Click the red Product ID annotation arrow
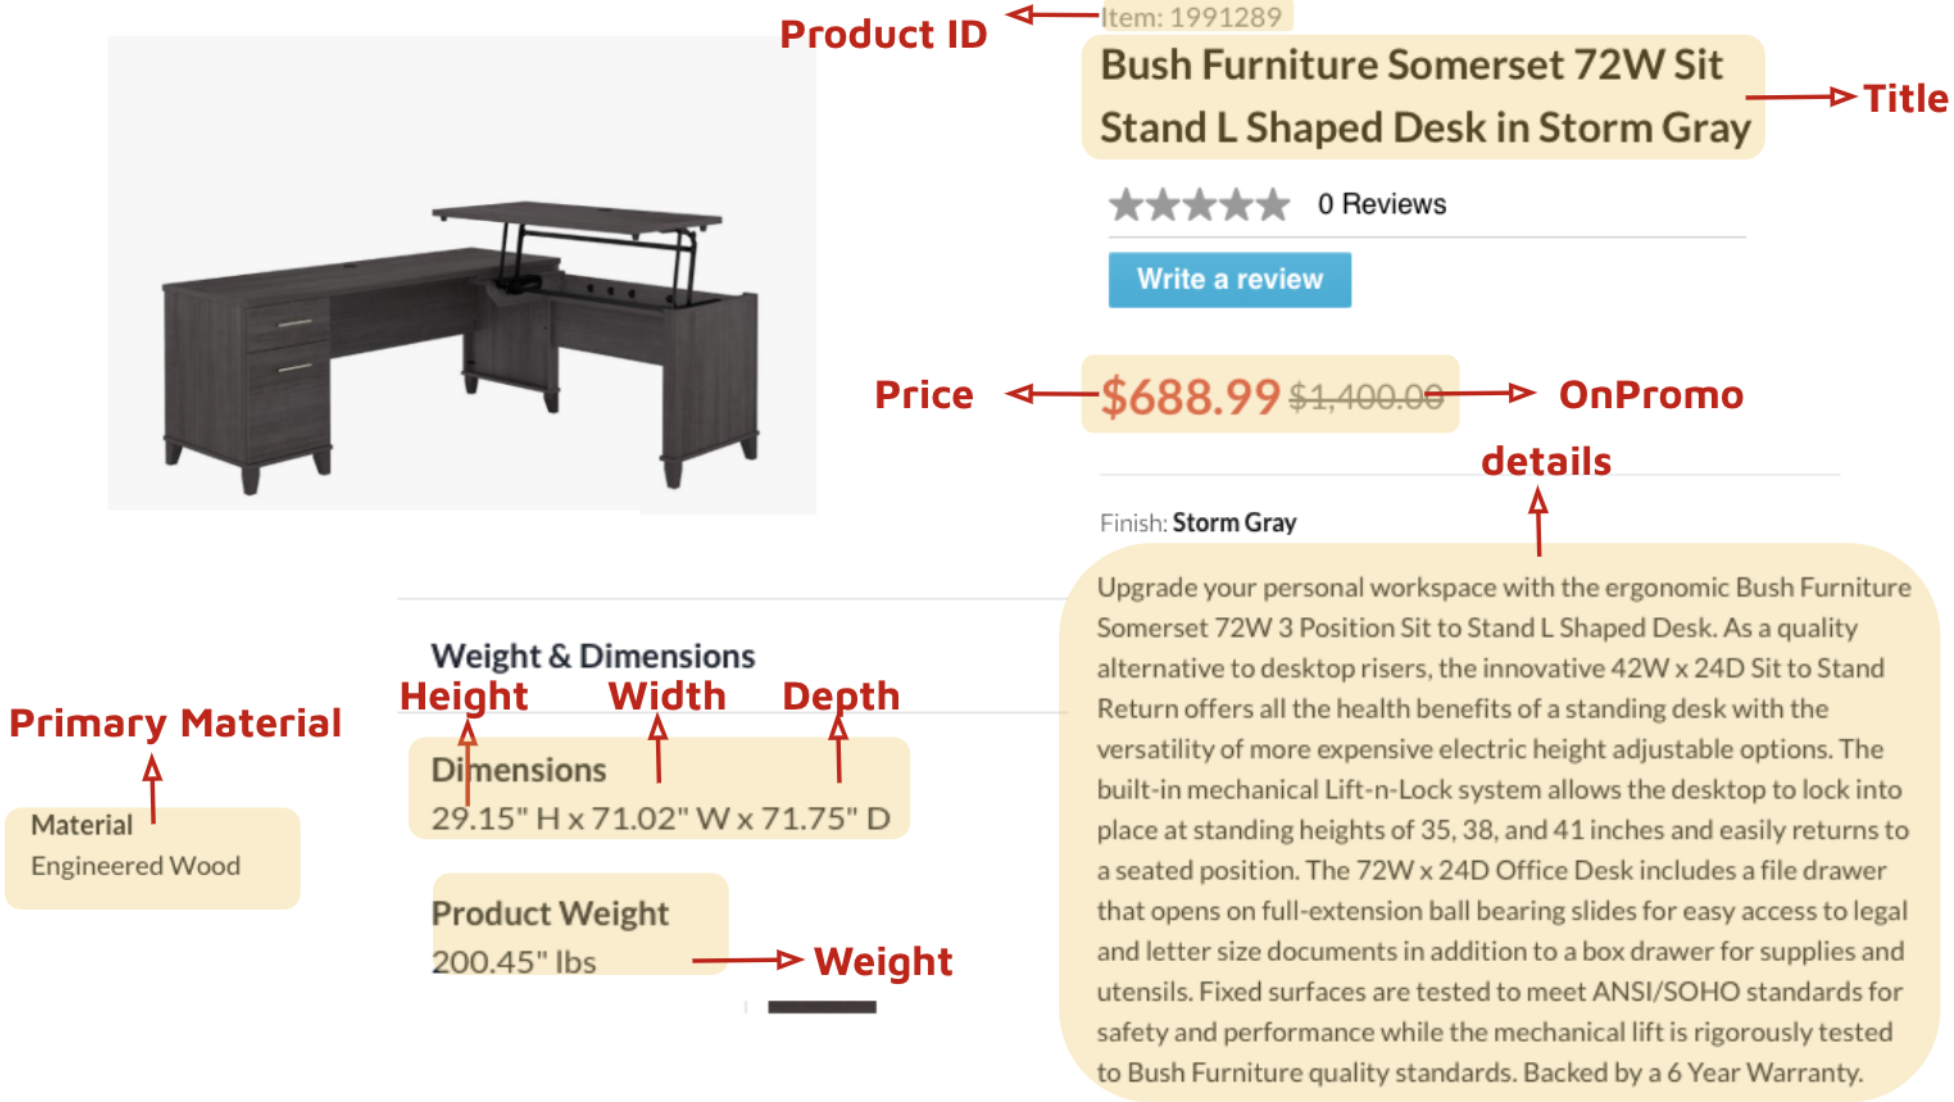 pos(1052,15)
